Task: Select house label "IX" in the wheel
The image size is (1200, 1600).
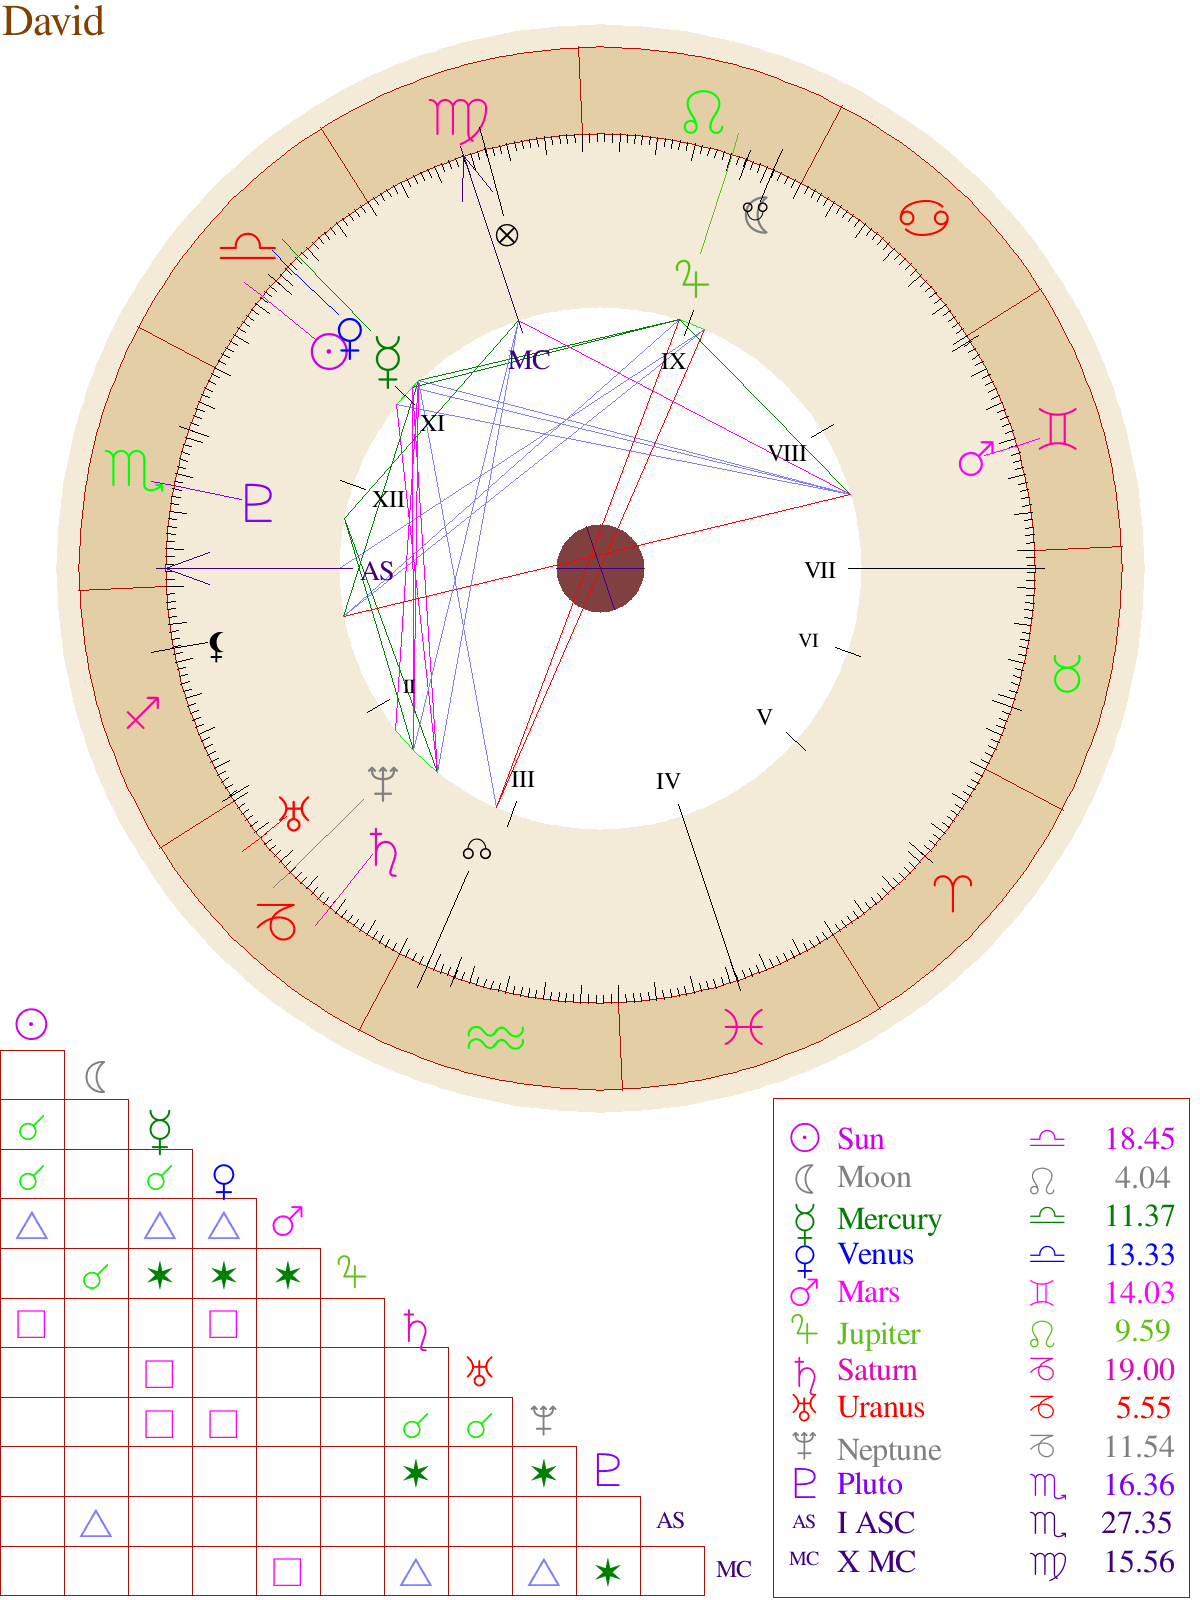Action: click(673, 361)
